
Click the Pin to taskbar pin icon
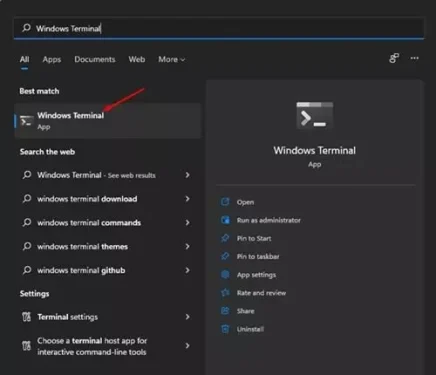(225, 256)
